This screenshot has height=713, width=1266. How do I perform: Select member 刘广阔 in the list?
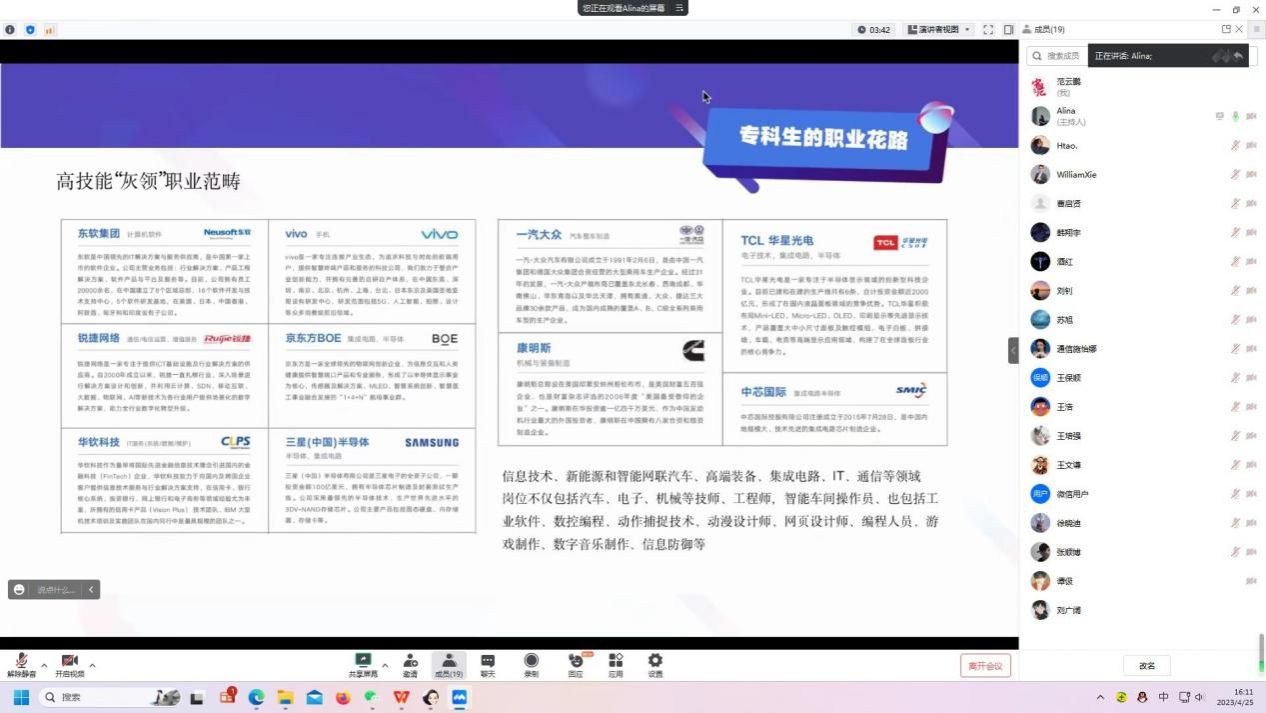point(1141,610)
